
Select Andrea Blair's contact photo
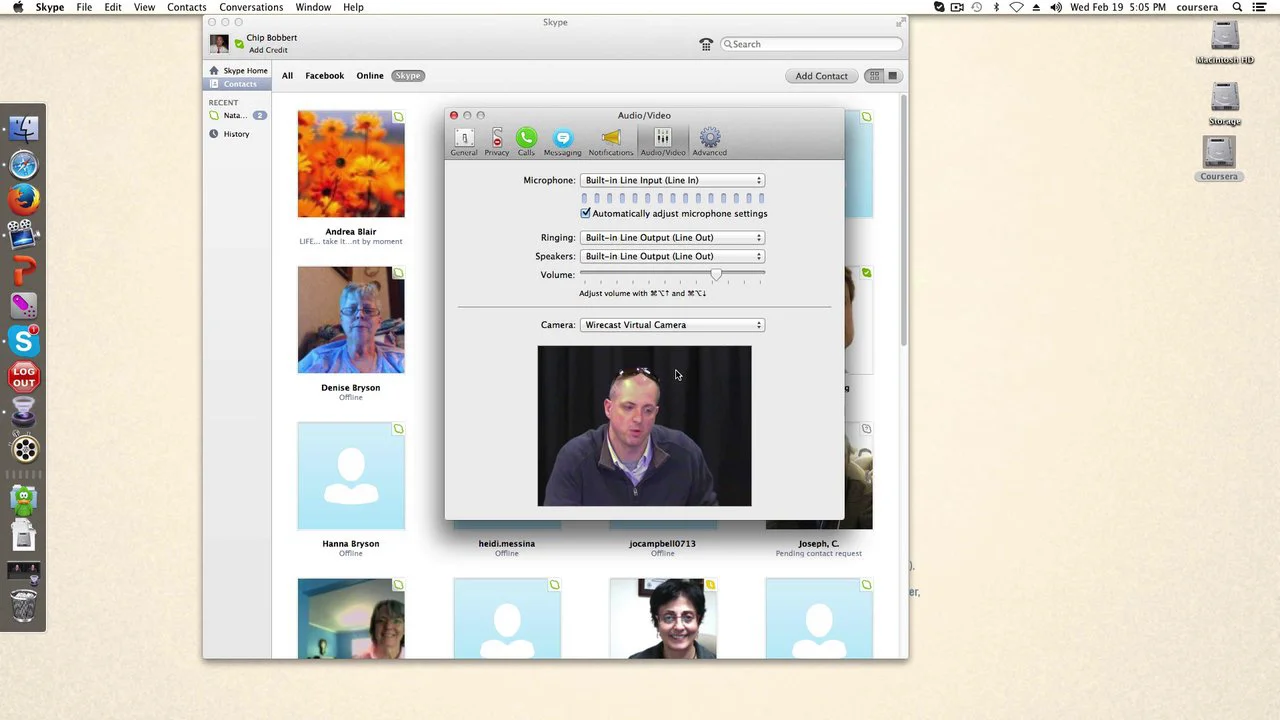pos(351,164)
